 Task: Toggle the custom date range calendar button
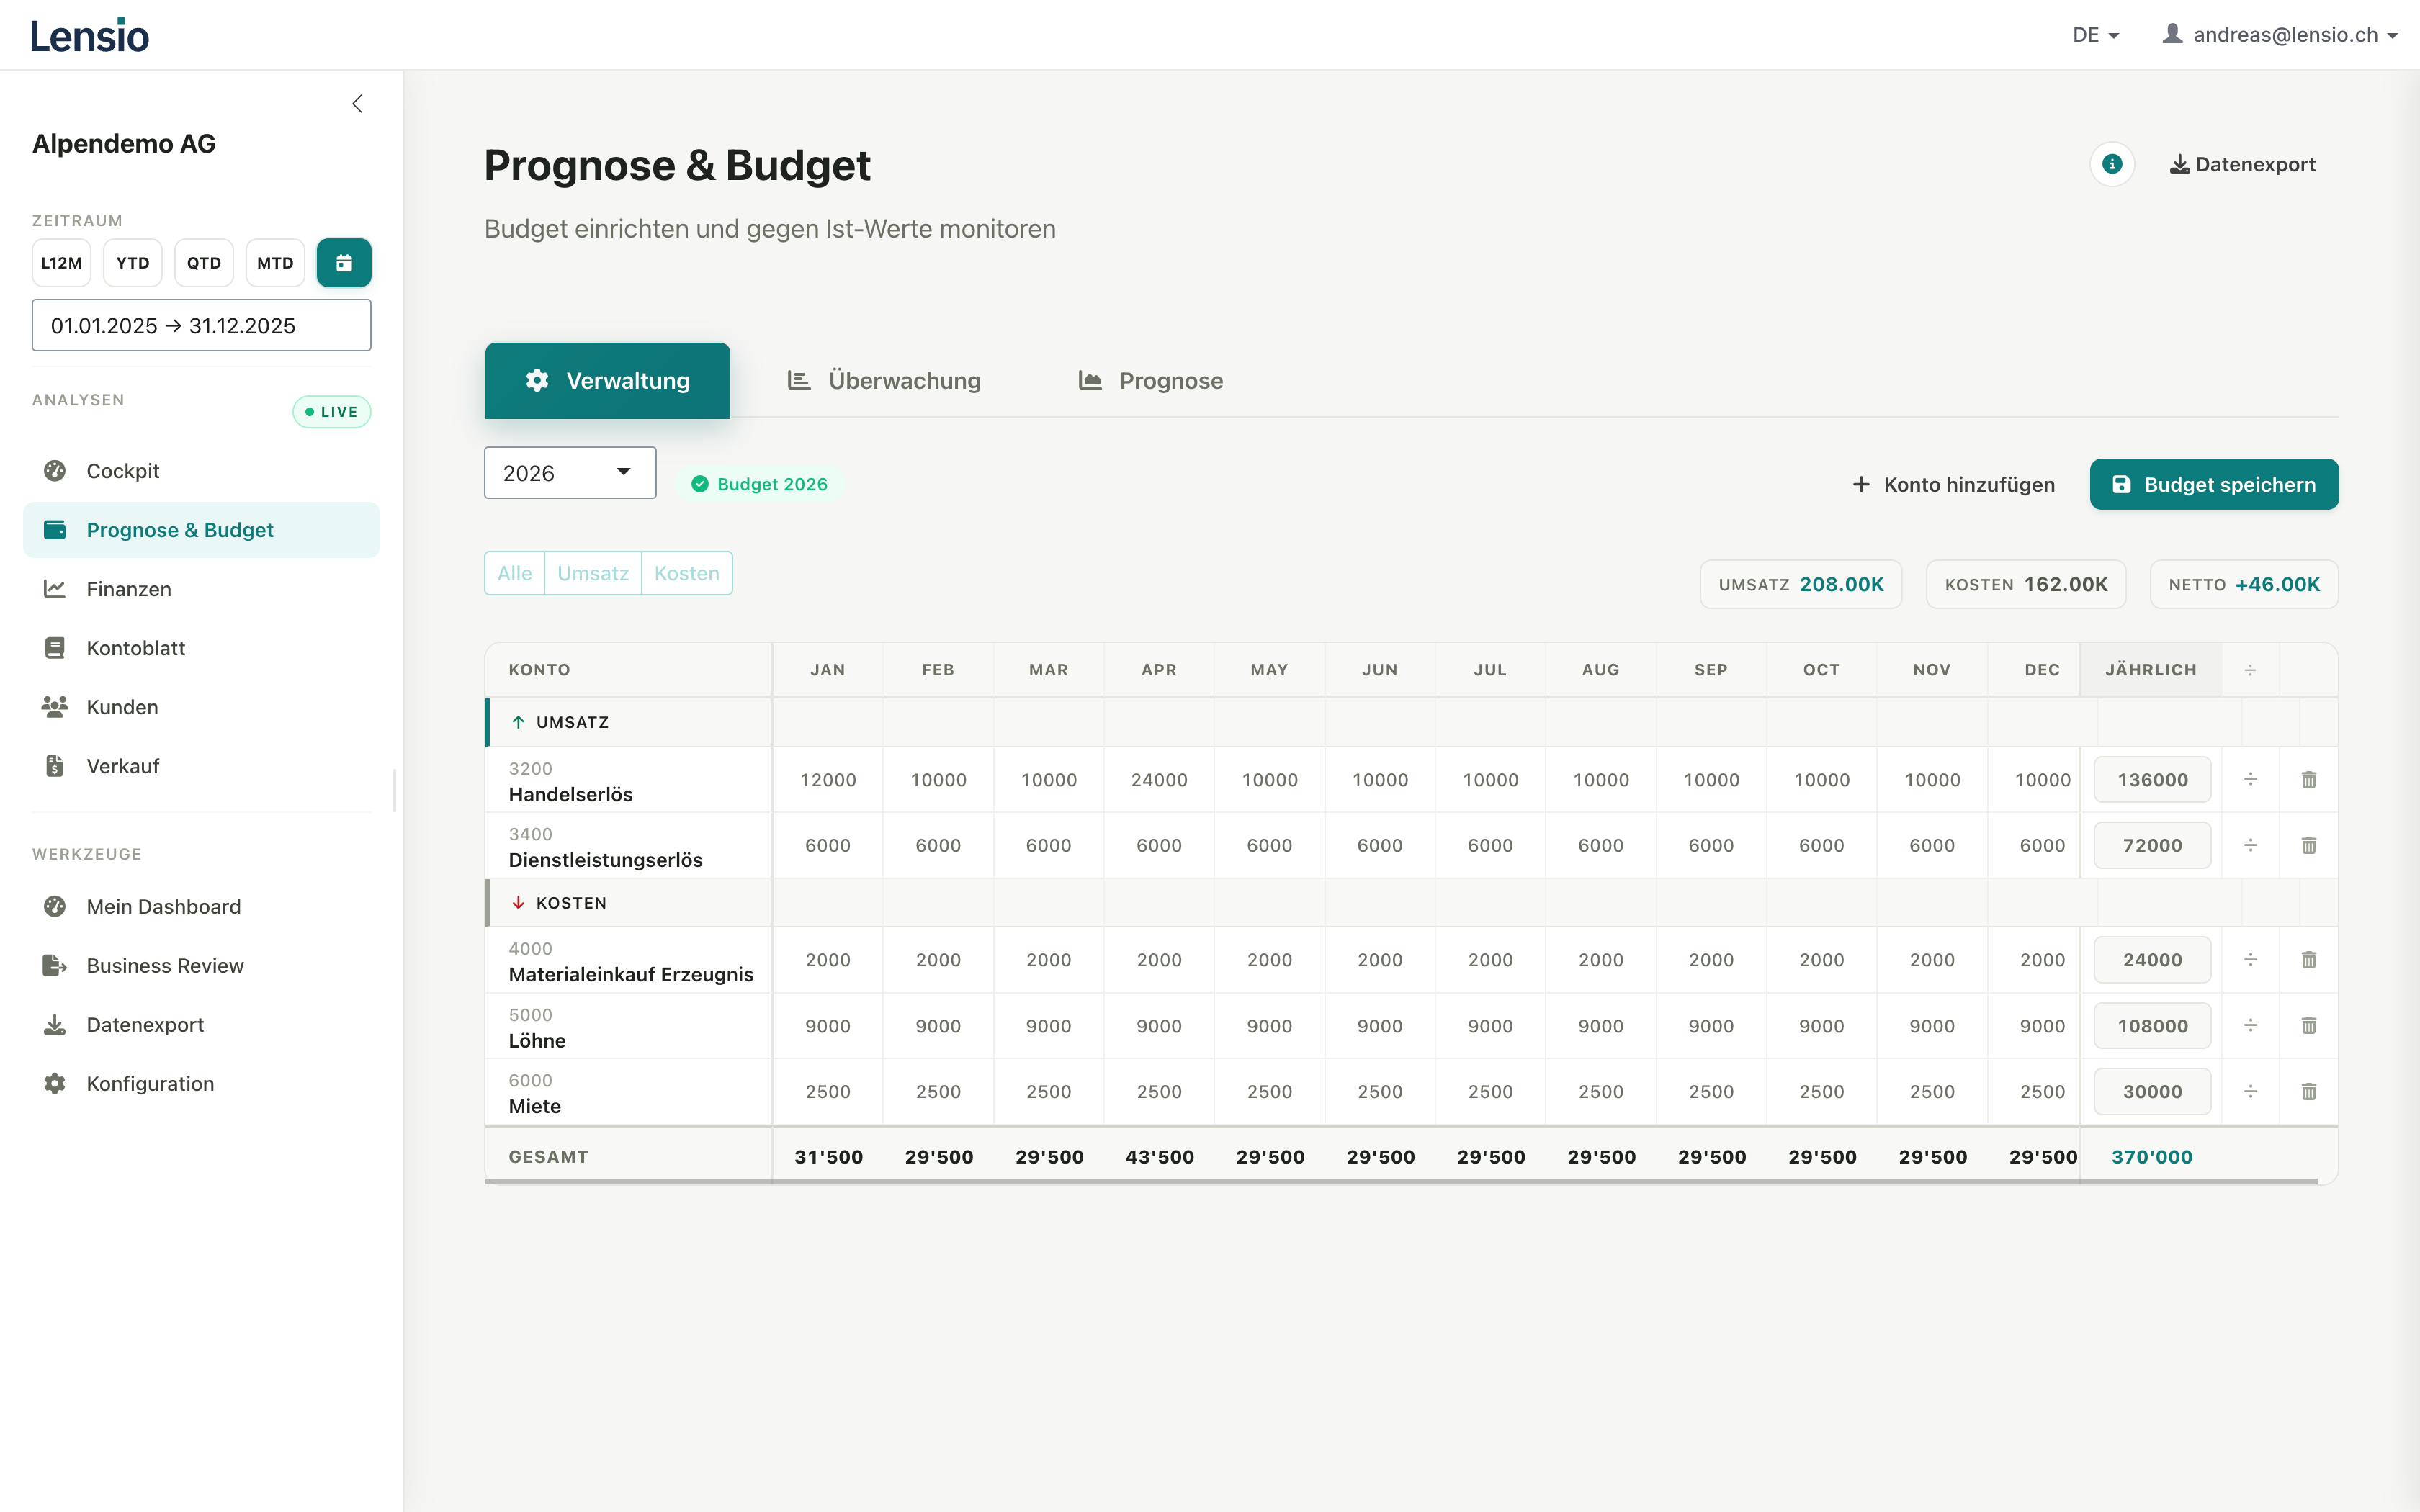[x=344, y=262]
